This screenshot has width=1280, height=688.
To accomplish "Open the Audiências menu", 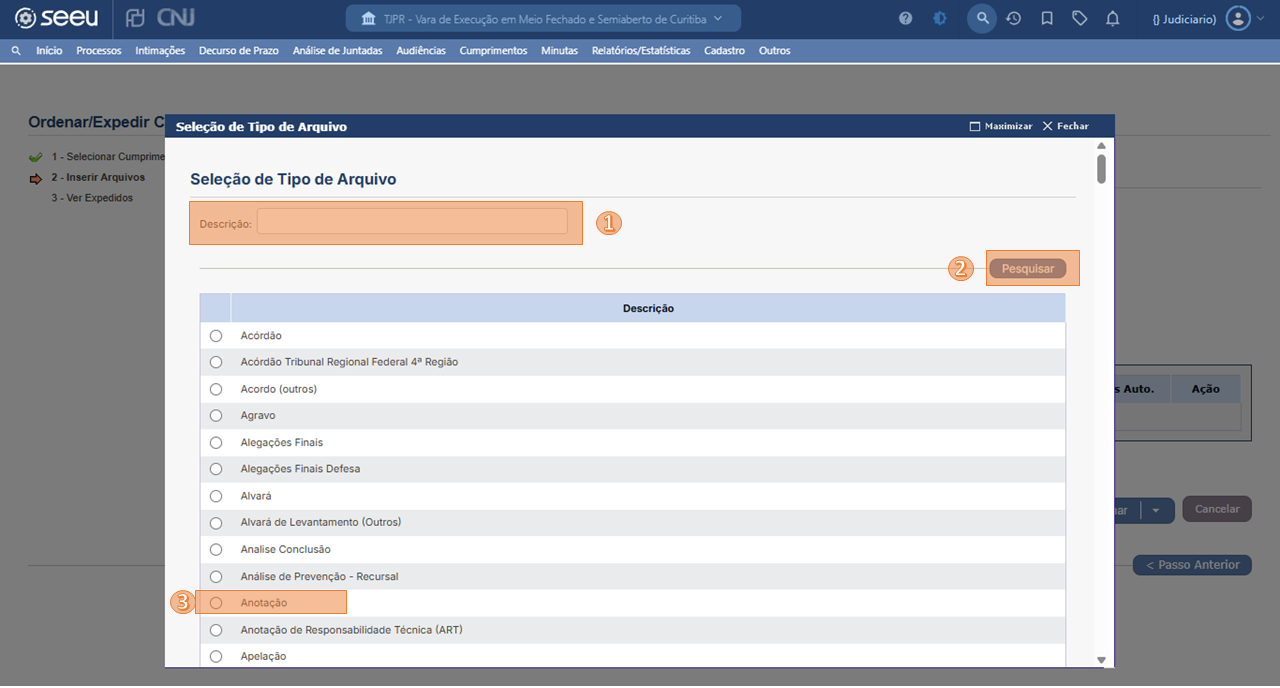I will tap(420, 51).
